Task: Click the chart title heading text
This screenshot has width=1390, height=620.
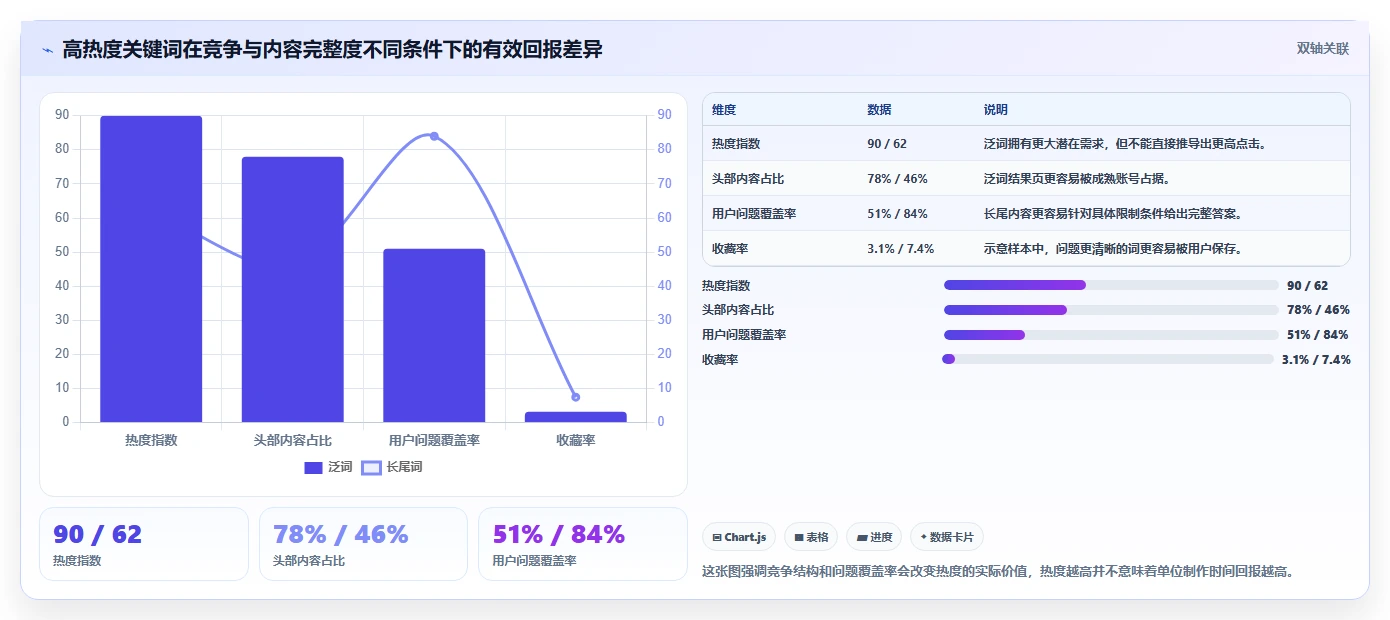Action: 332,49
